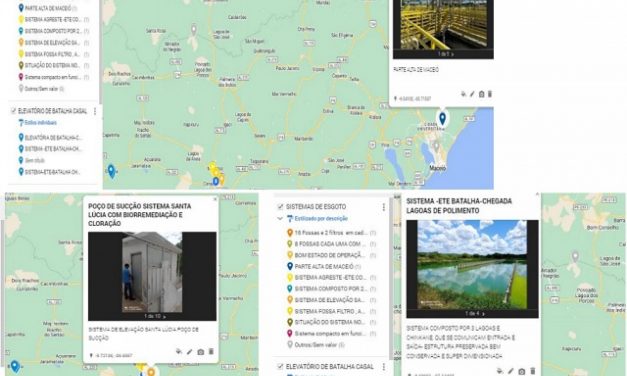Click the trash icon in PARTE ALTA DE MACEIÓ card

490,94
